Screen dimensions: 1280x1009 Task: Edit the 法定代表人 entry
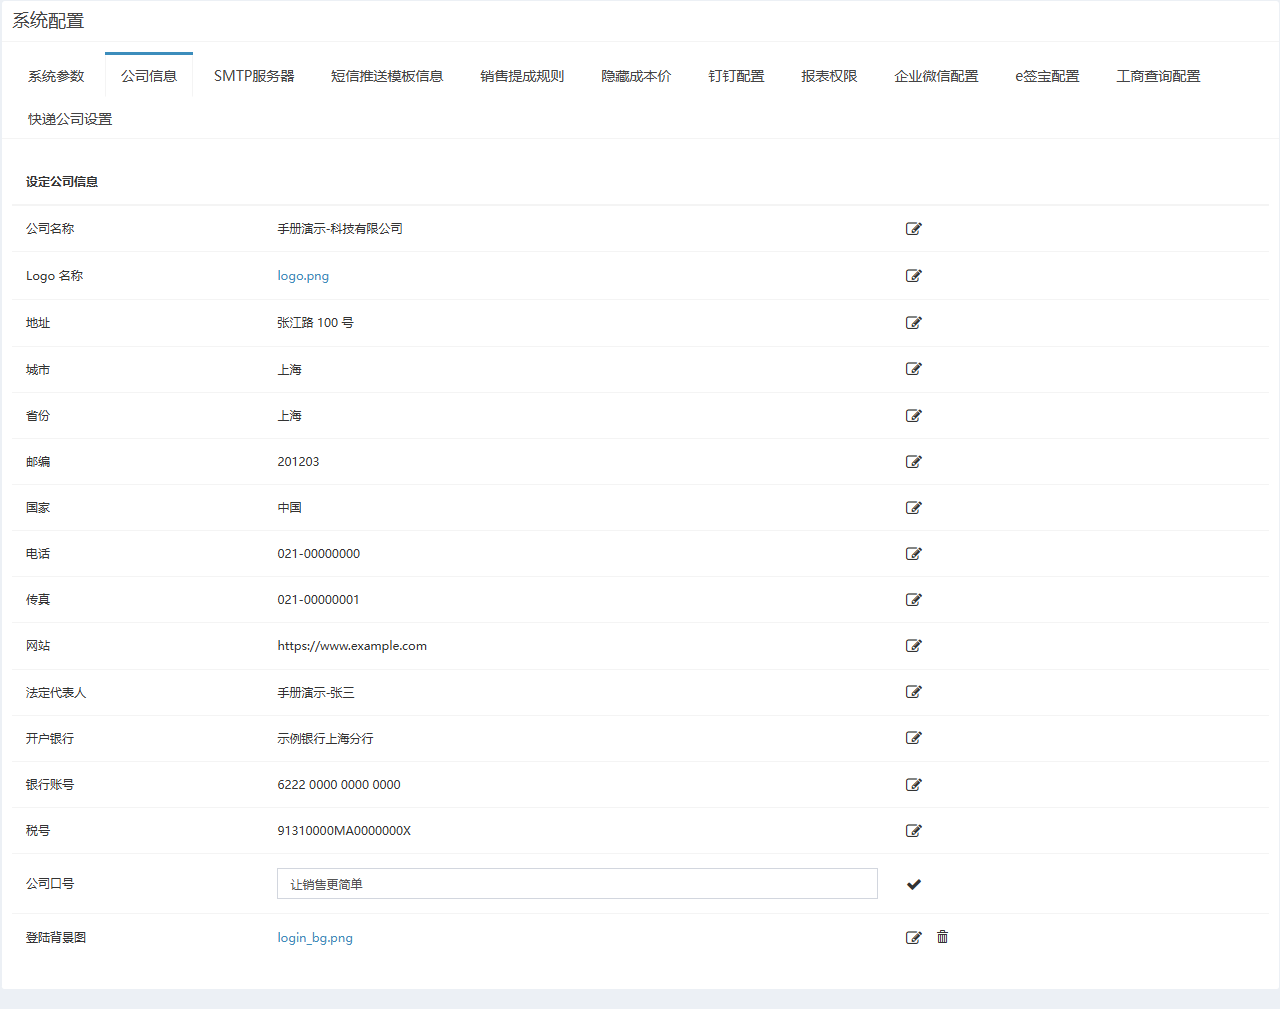pos(913,692)
